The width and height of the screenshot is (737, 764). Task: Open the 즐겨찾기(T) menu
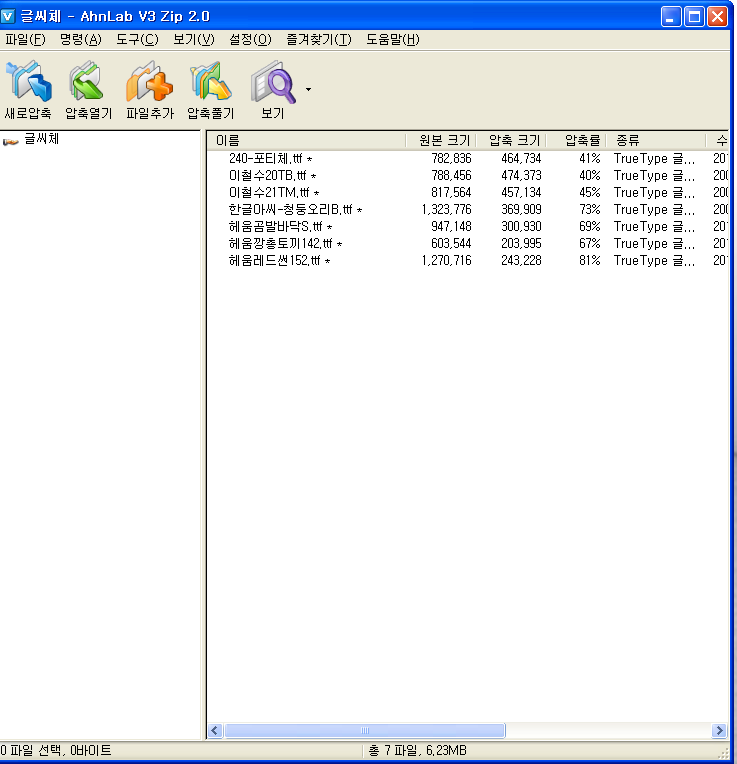(319, 39)
